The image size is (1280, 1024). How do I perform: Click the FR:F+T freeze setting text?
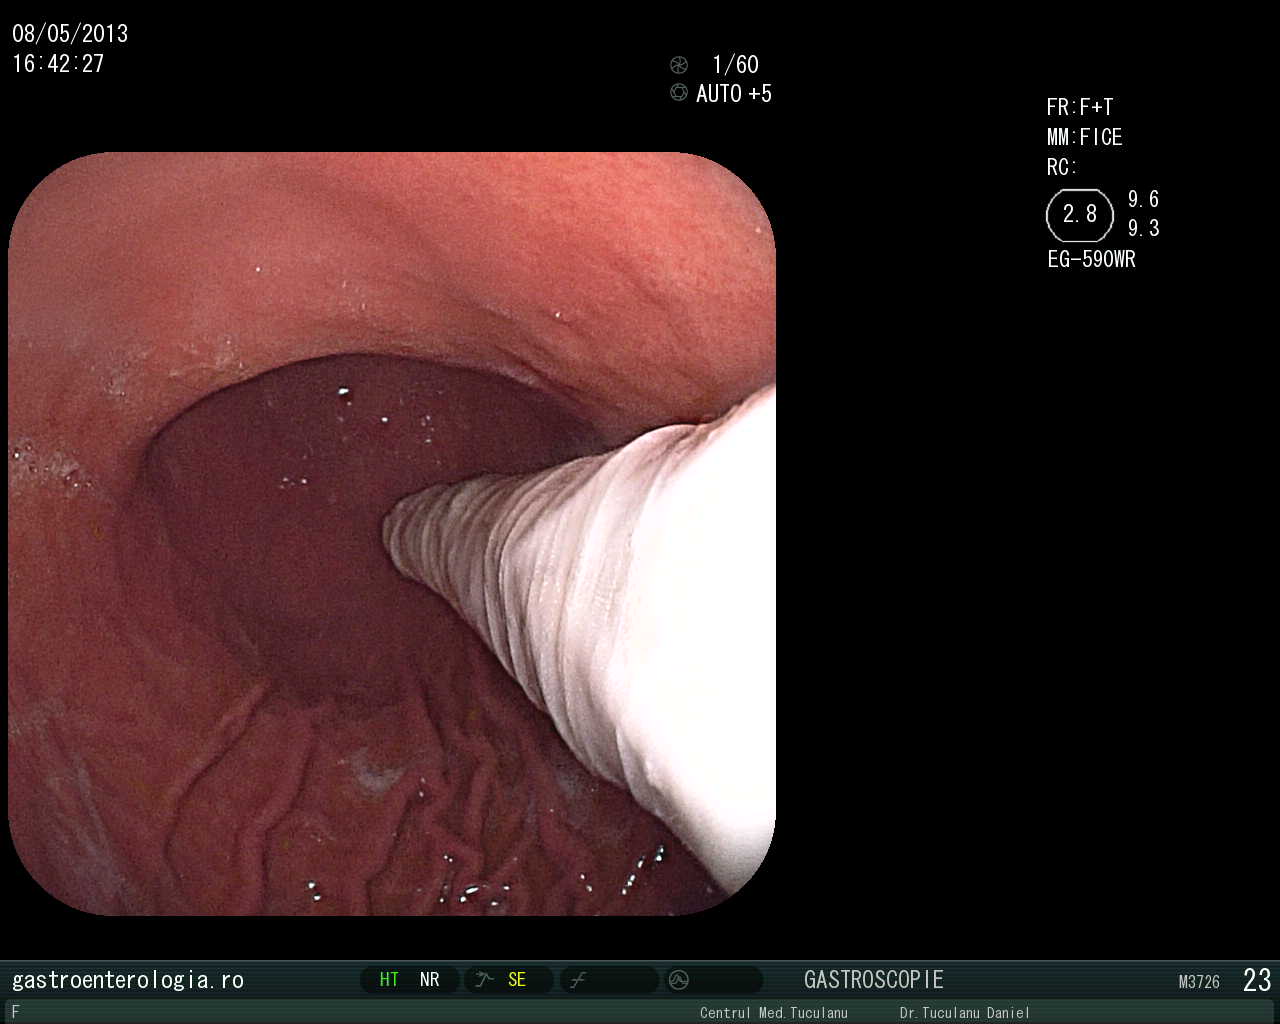[1080, 107]
